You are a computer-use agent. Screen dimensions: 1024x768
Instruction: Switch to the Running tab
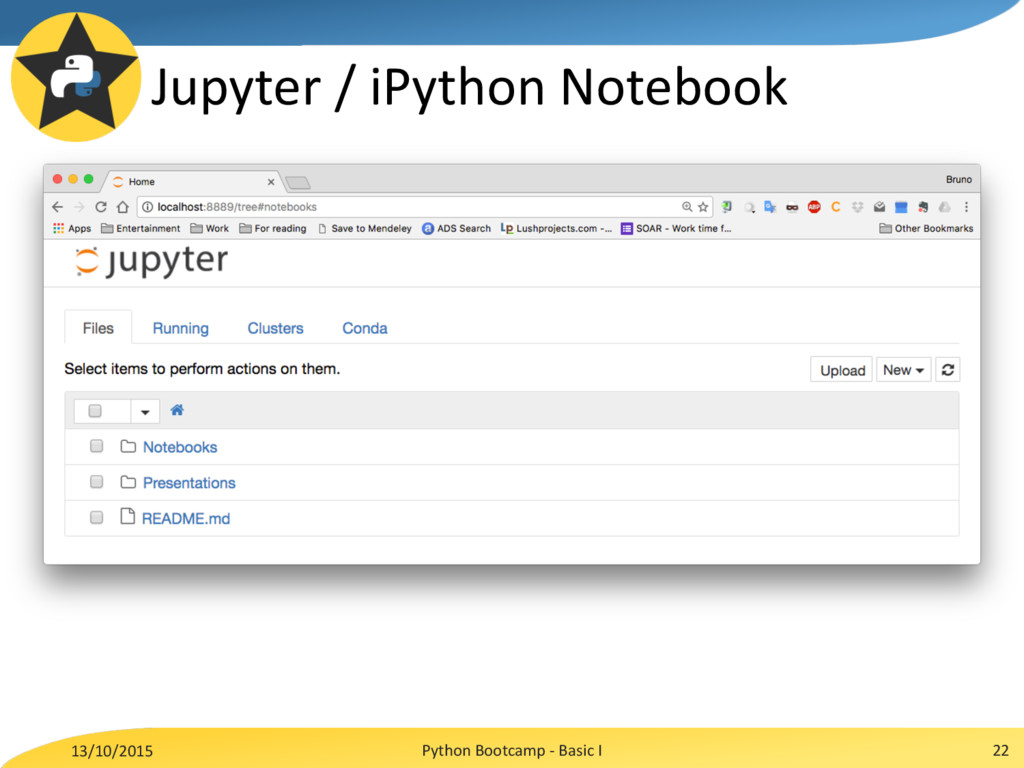pos(181,328)
